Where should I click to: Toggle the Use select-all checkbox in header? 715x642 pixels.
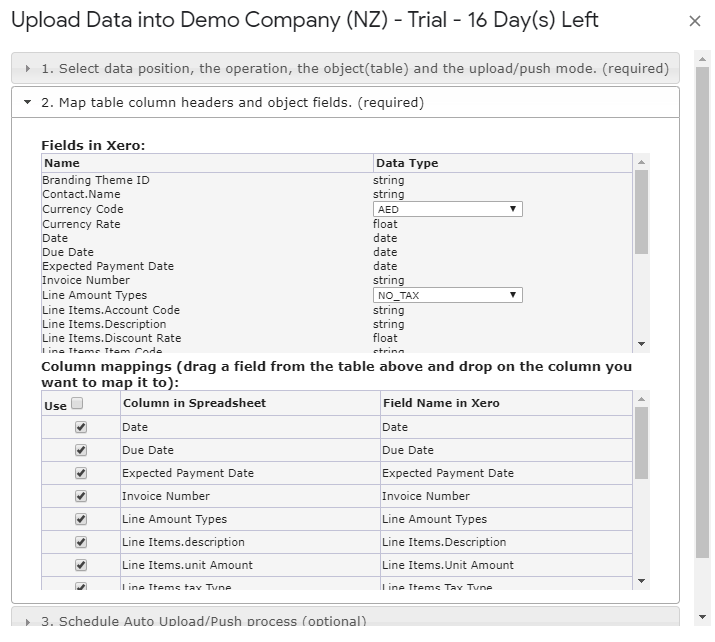78,404
